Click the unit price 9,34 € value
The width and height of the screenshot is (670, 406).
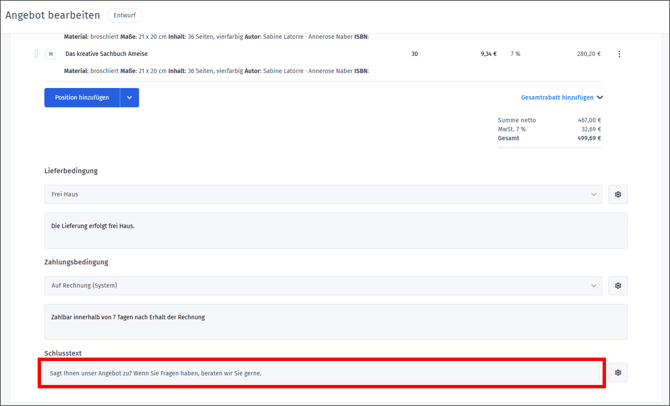(x=488, y=54)
